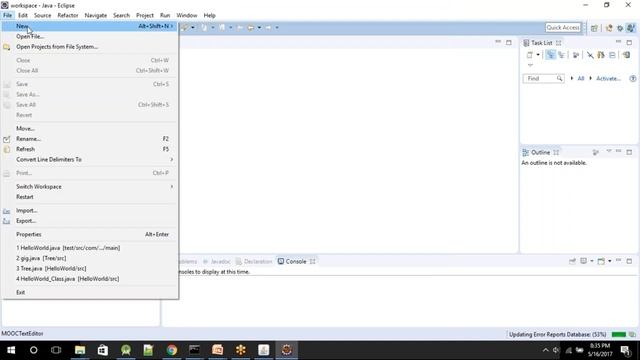Open the New Task dropdown arrow
640x360 pixels.
(538, 55)
